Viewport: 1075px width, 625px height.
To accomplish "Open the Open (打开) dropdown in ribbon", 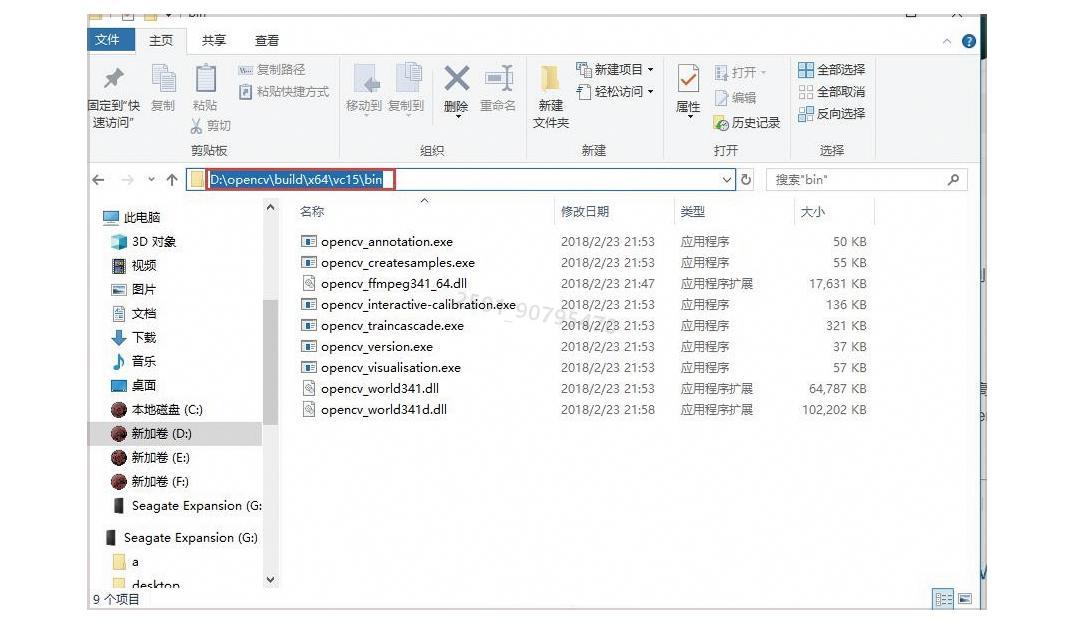I will [x=740, y=72].
